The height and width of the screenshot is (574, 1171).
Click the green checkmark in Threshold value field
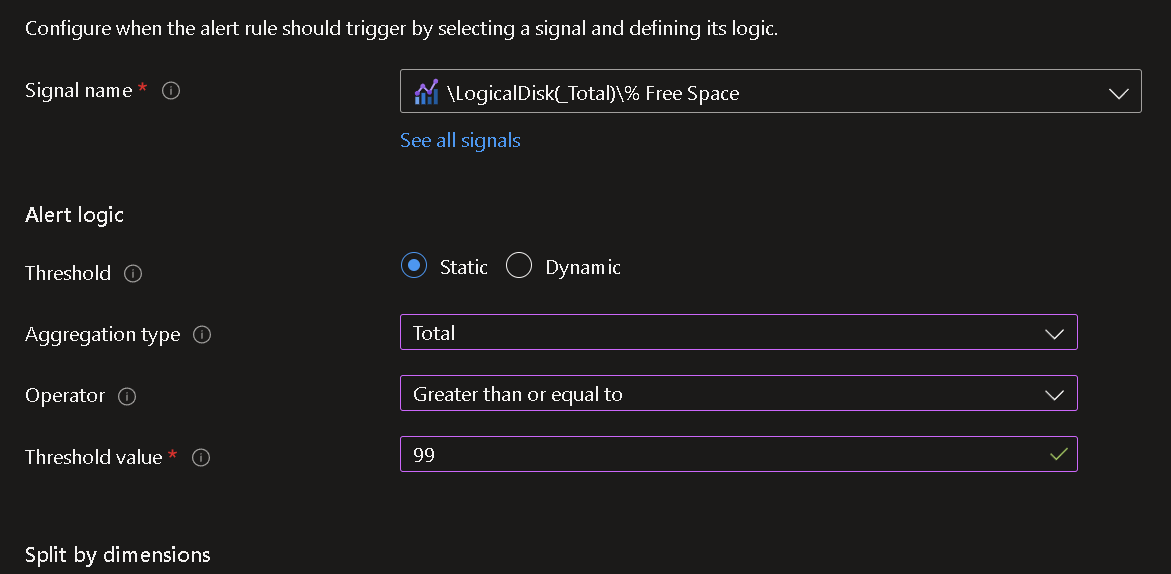tap(1058, 454)
